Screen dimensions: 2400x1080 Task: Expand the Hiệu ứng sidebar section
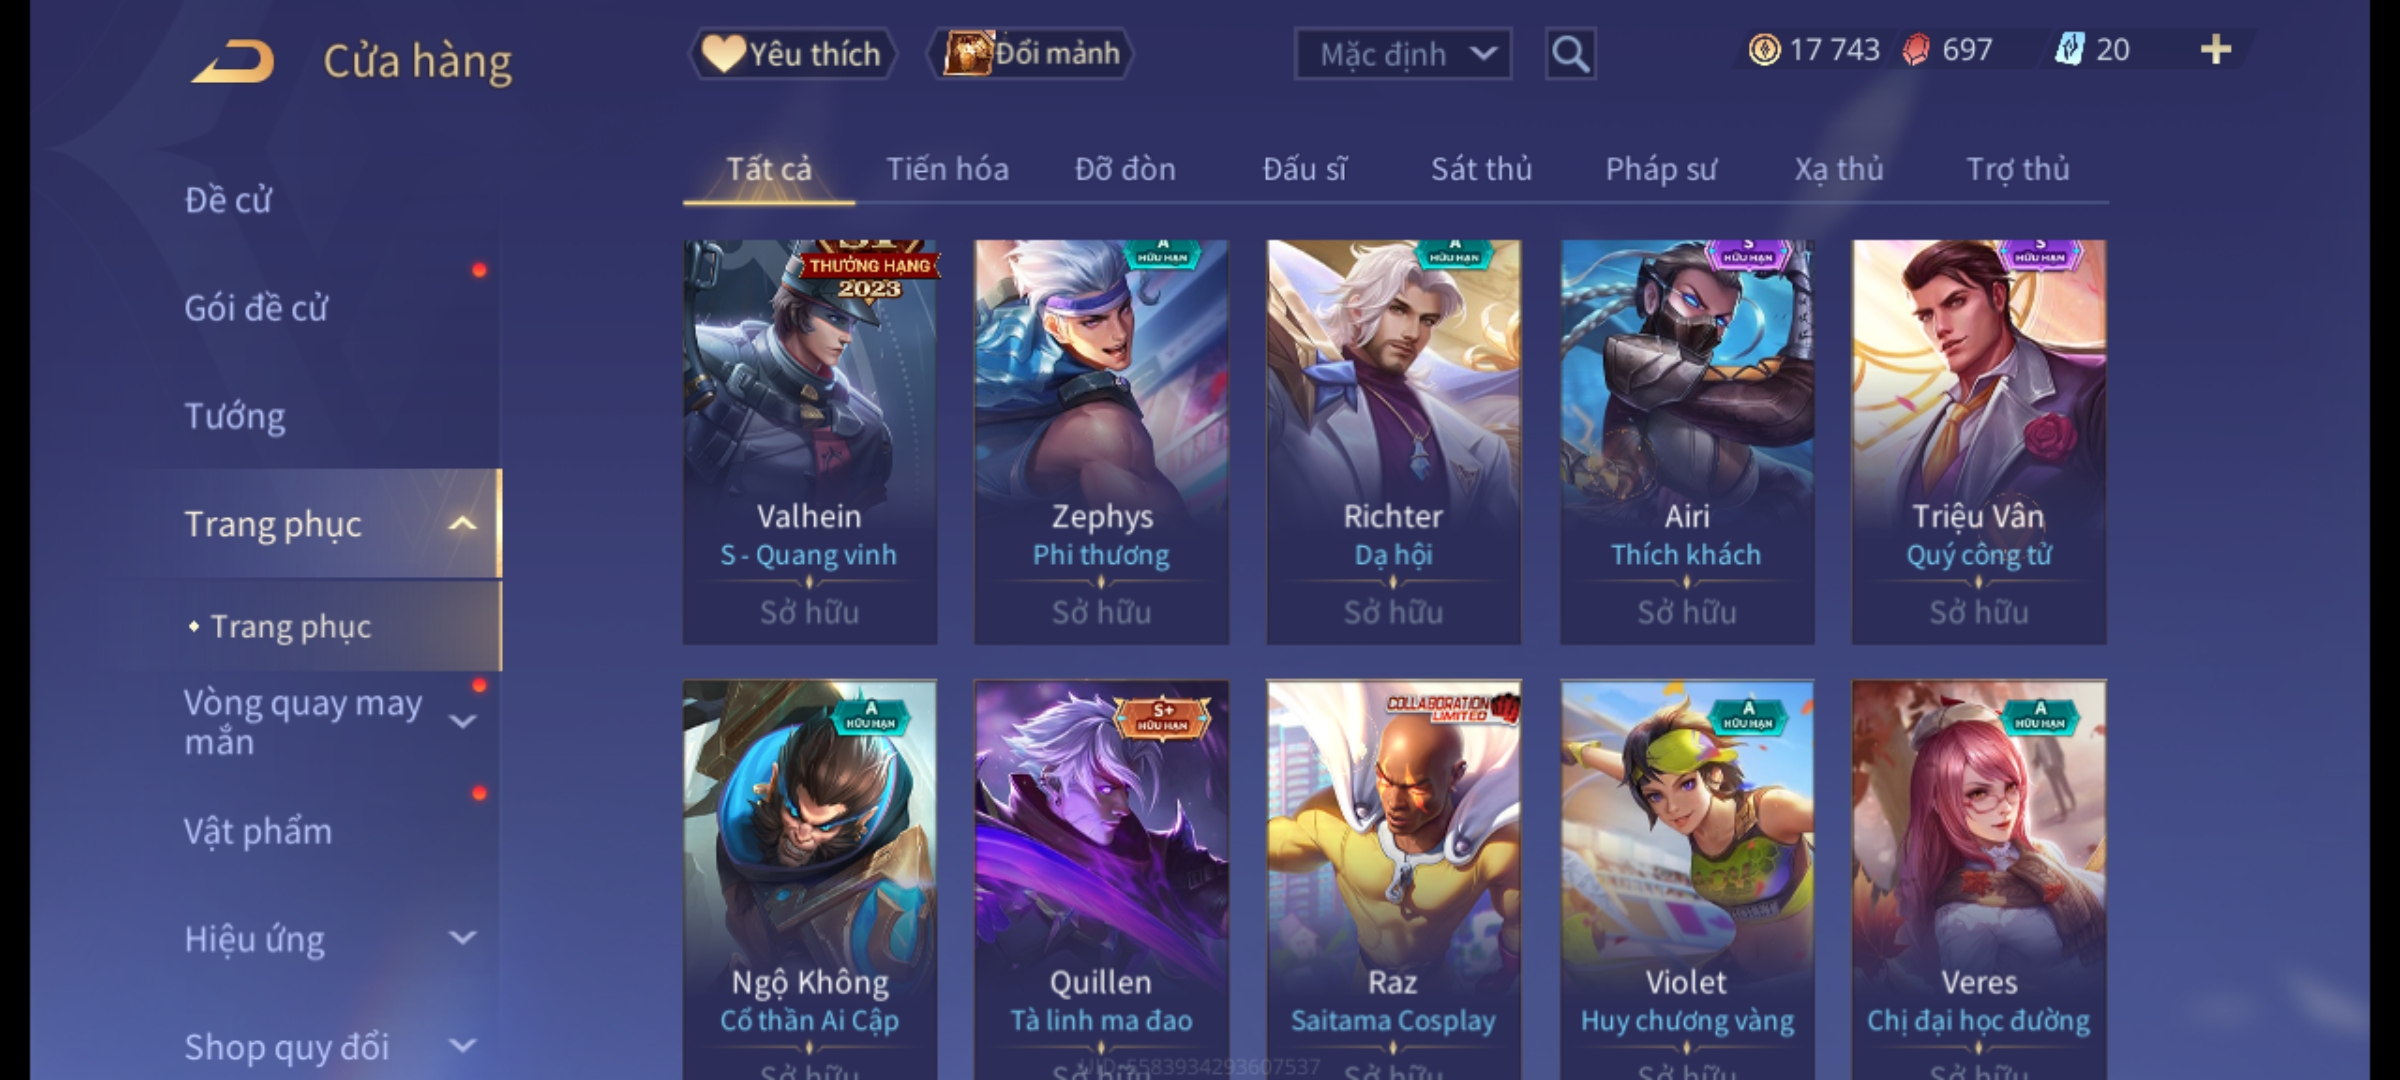click(462, 938)
